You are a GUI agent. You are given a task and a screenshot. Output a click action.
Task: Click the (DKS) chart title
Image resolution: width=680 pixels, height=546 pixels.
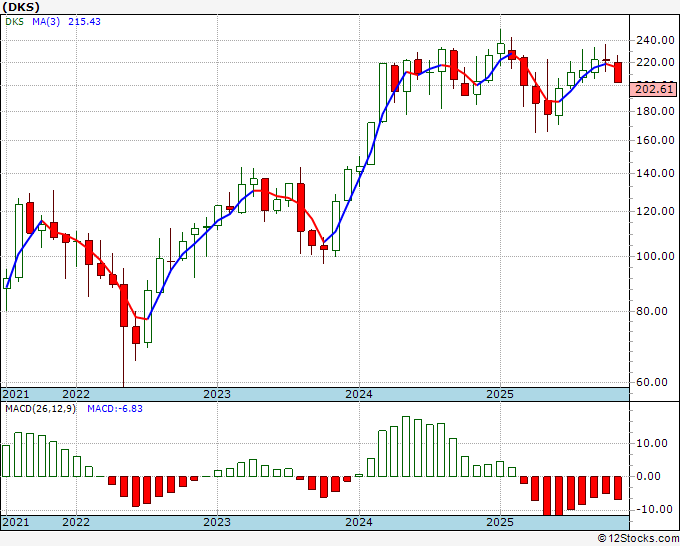[x=21, y=7]
